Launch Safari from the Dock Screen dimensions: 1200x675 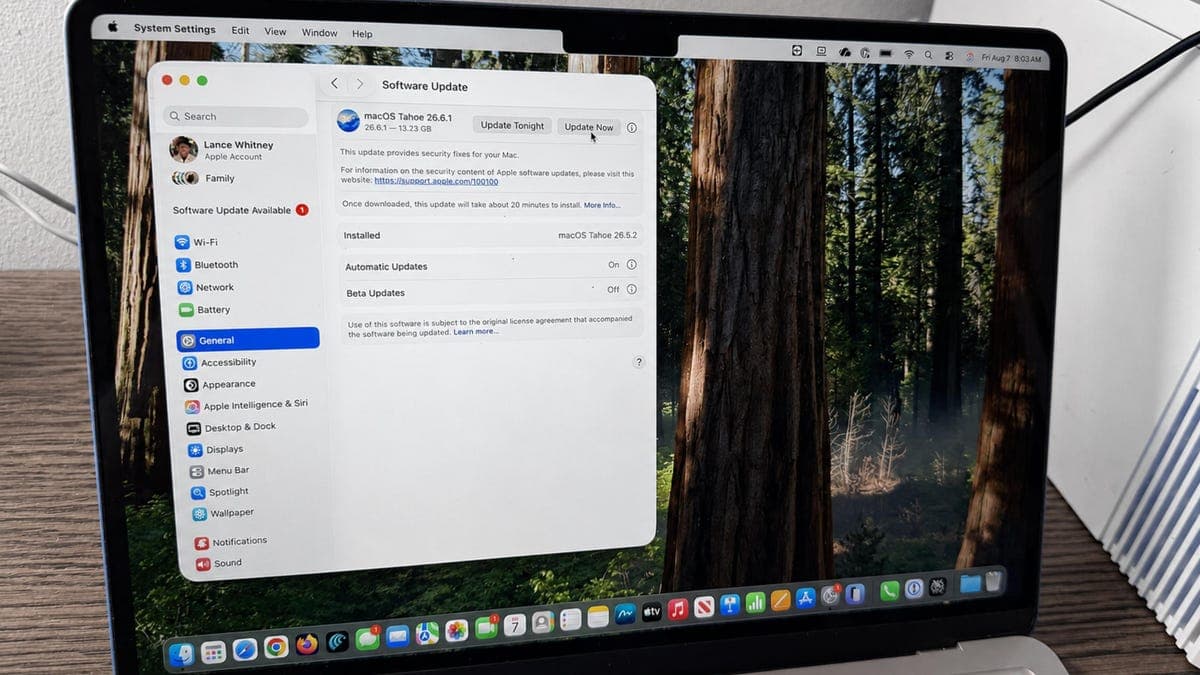[x=245, y=649]
